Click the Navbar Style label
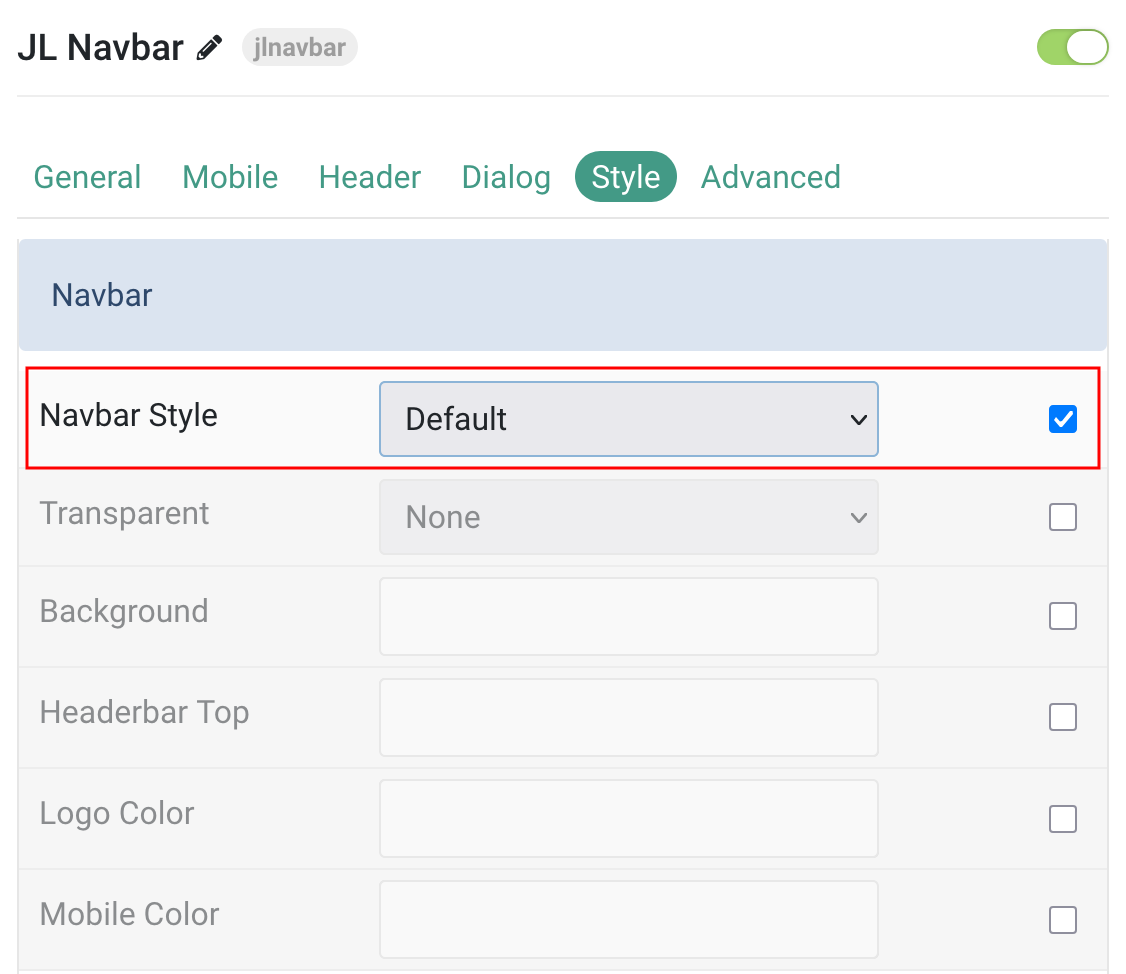The height and width of the screenshot is (974, 1126). (x=129, y=416)
